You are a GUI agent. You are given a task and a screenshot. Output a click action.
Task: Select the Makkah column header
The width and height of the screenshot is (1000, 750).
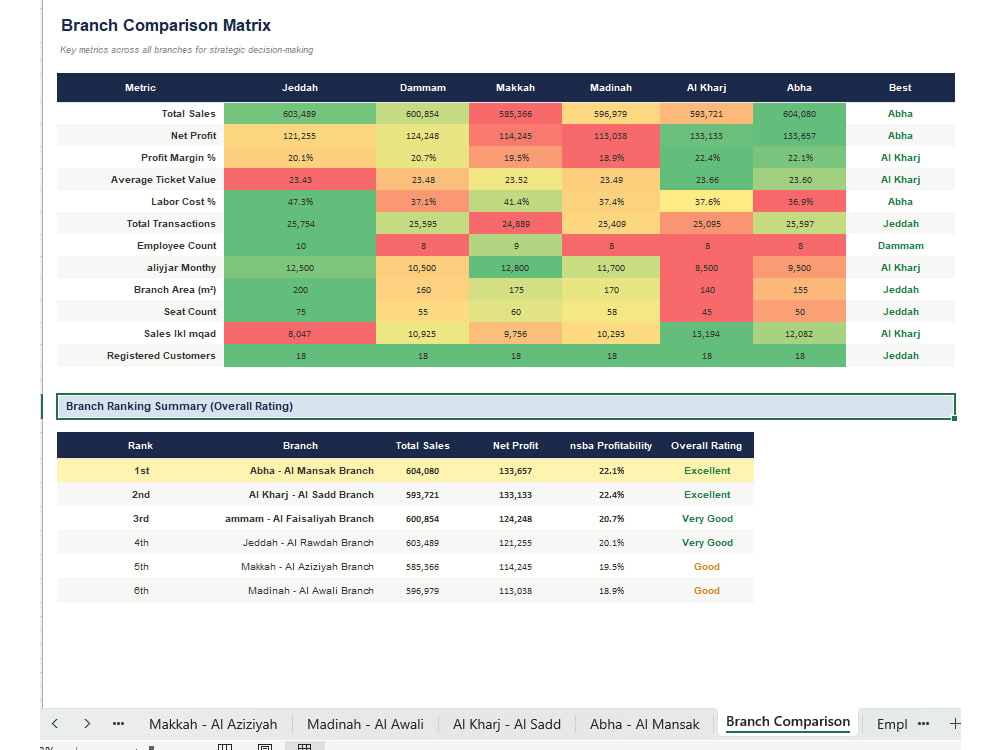[x=515, y=87]
